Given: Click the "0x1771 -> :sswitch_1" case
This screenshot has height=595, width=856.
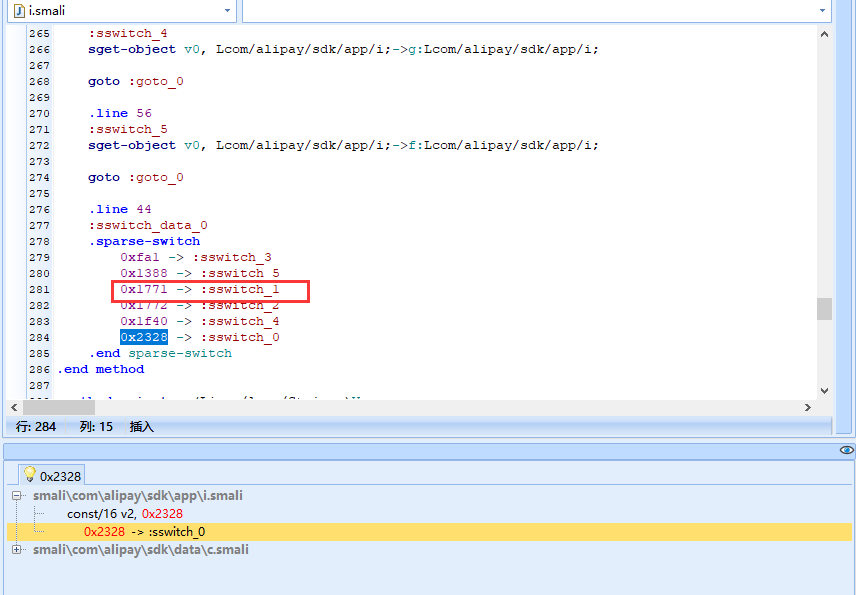Looking at the screenshot, I should (x=200, y=289).
